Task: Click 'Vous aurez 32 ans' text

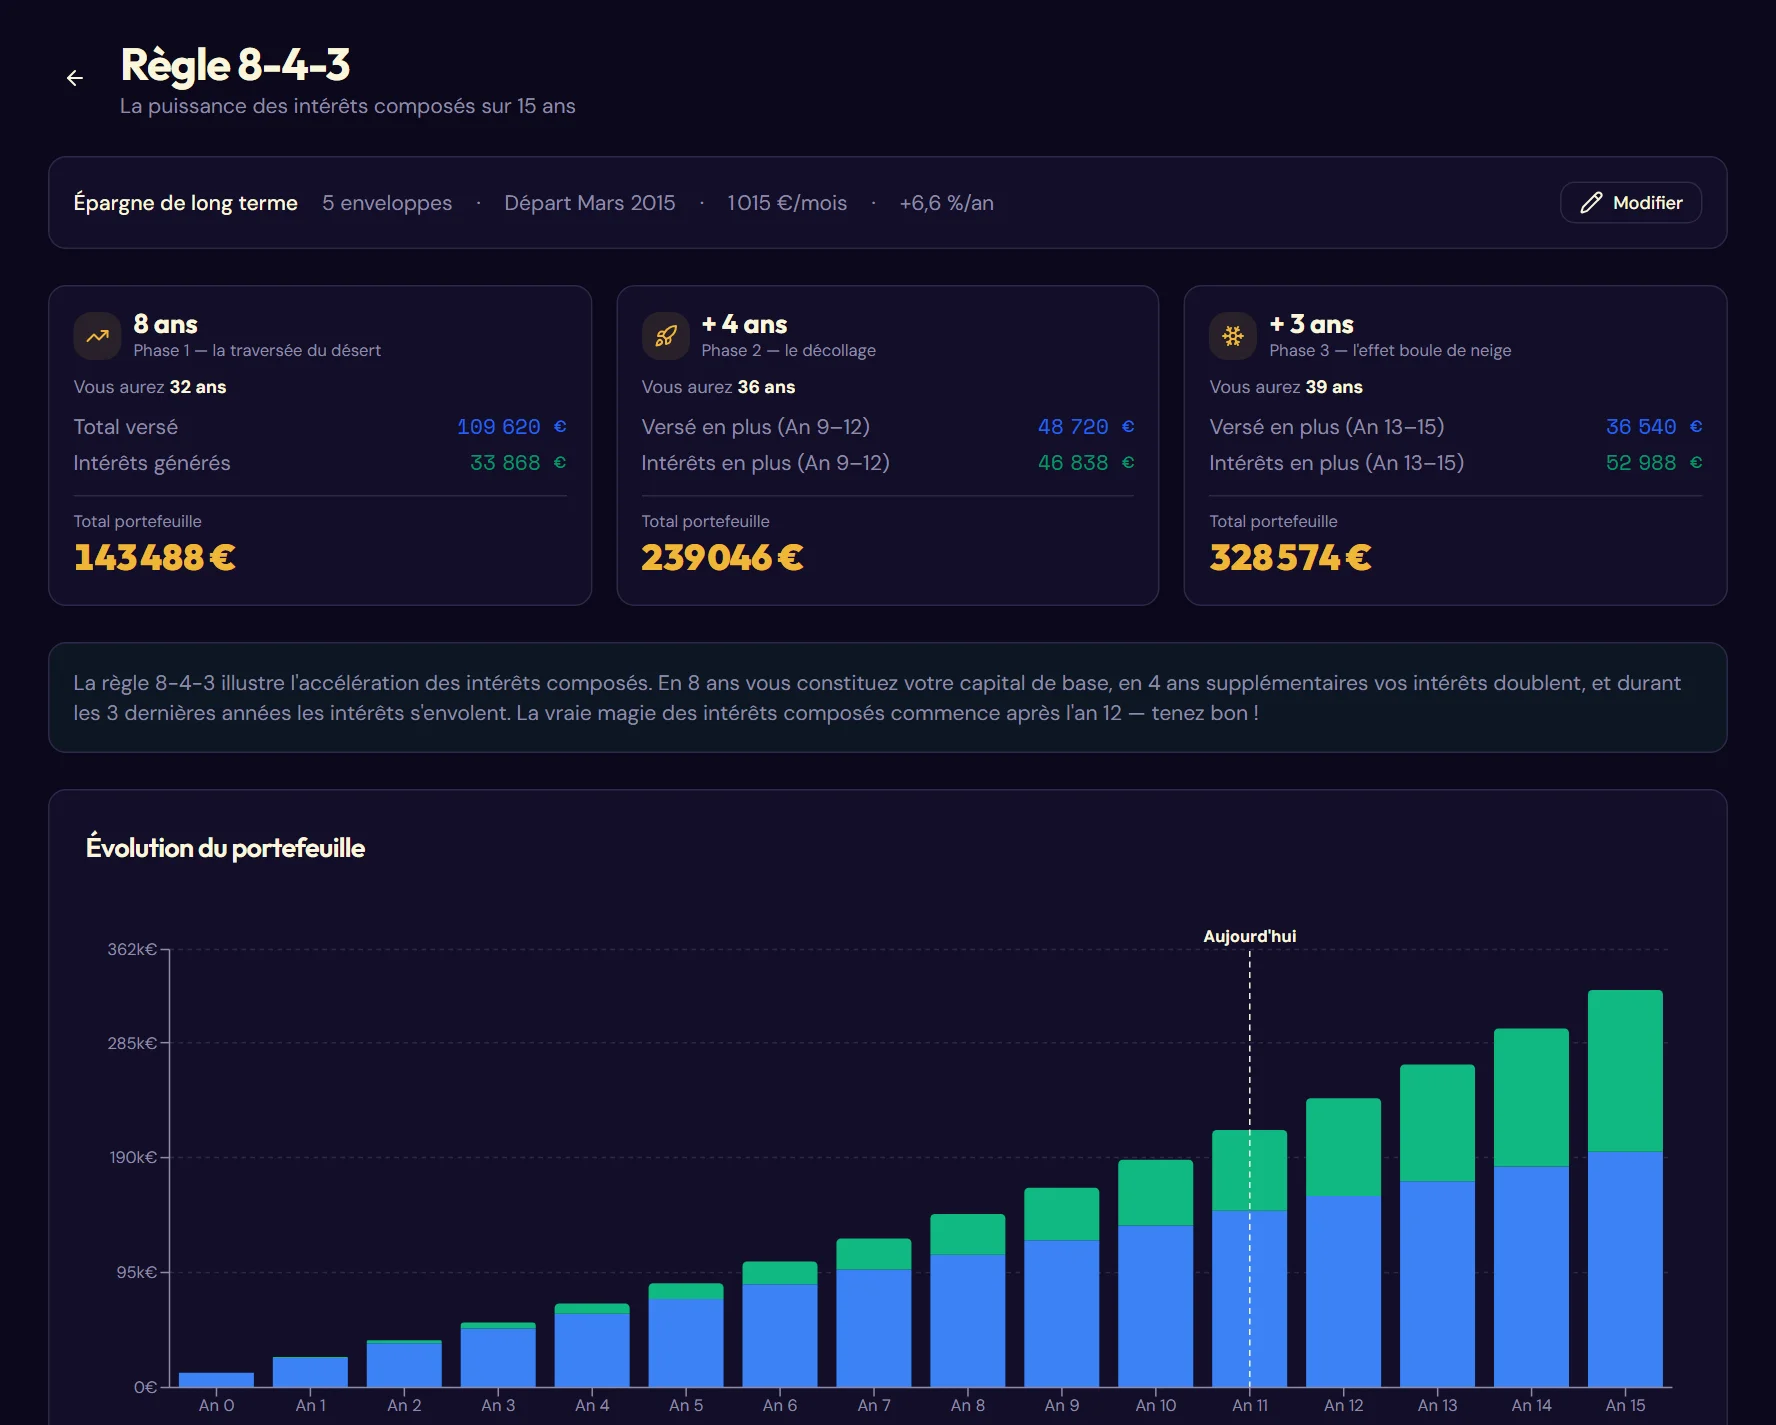Action: (150, 387)
